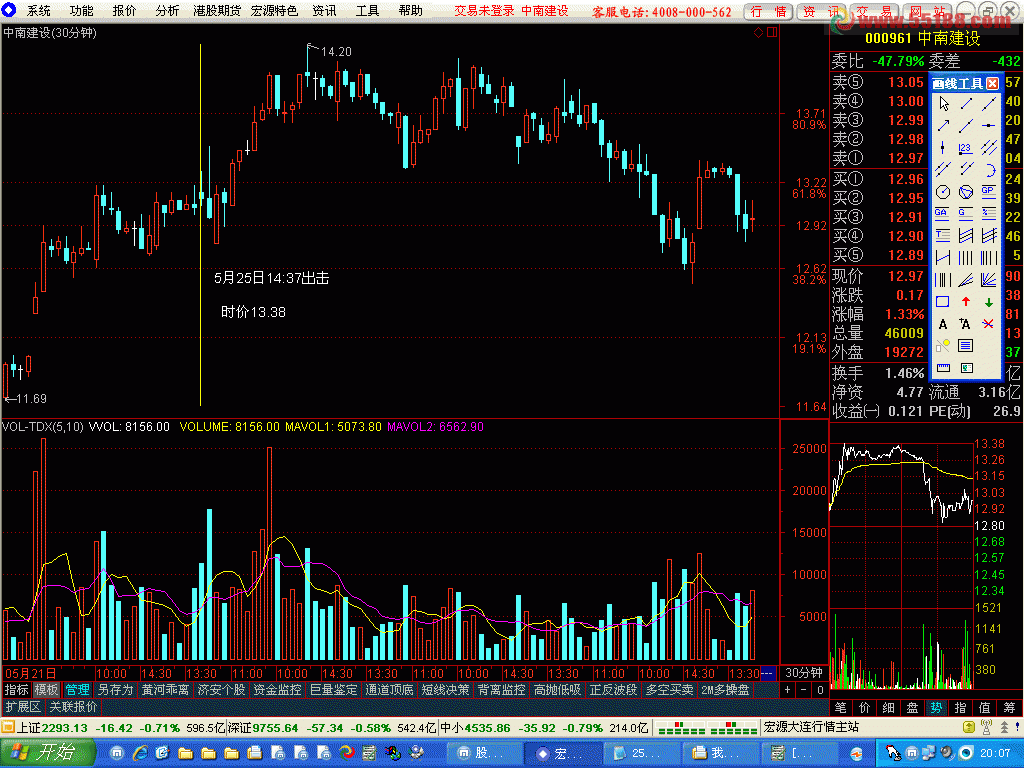Switch to the 筹 tab in quote panel

pyautogui.click(x=1010, y=707)
